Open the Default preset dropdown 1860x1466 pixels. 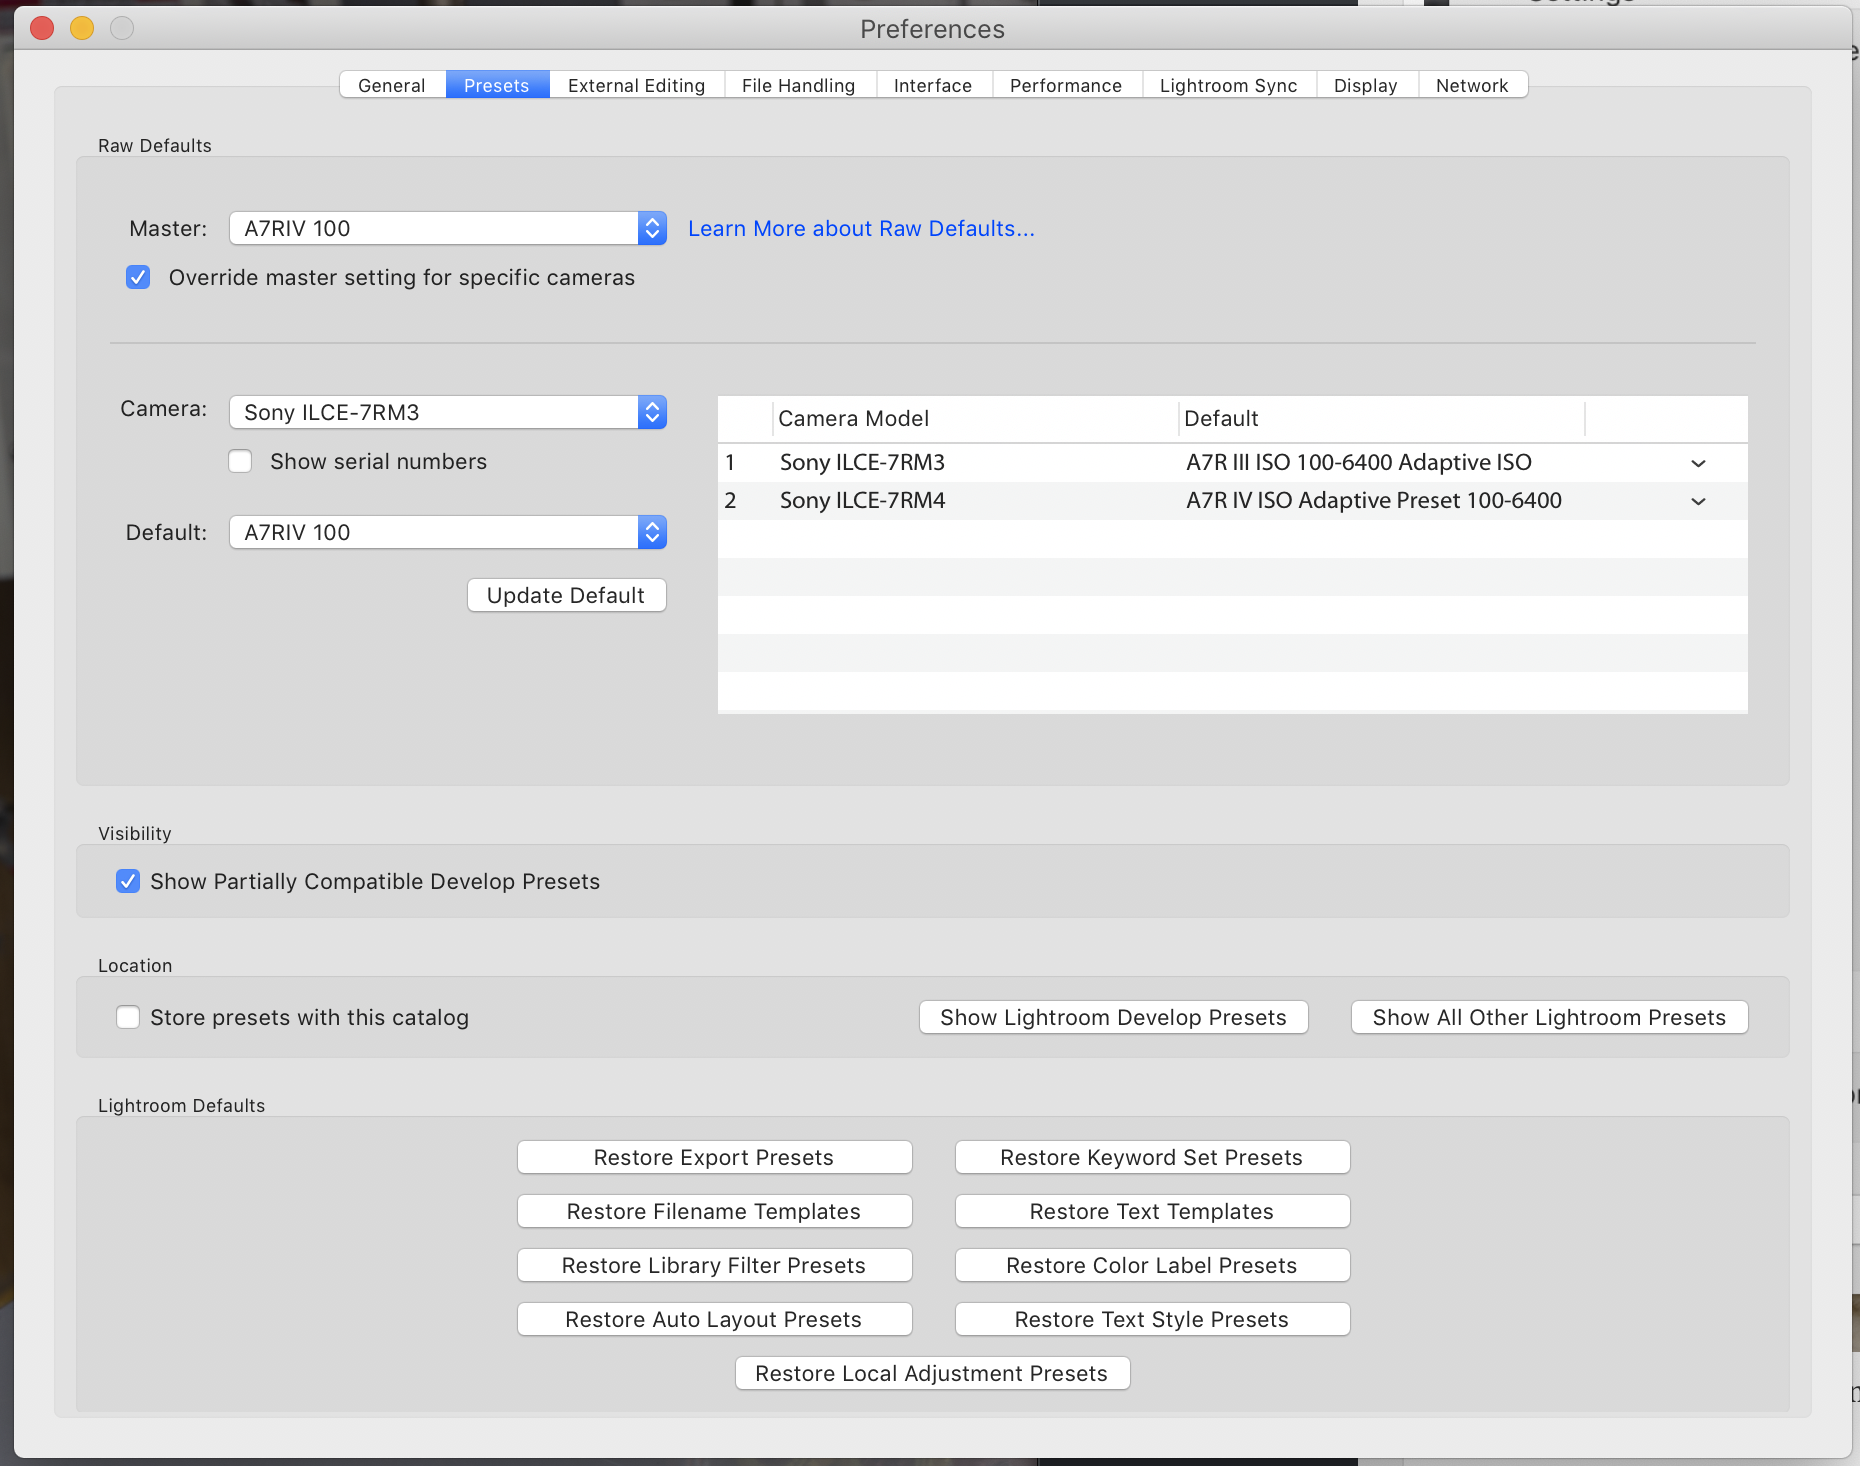pos(448,532)
